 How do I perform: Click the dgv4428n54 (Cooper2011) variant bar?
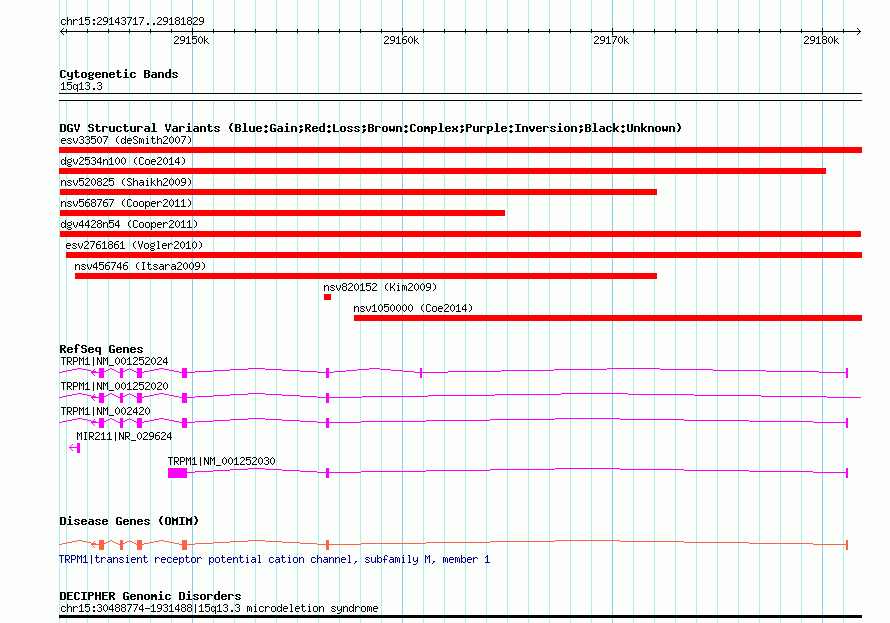[460, 234]
